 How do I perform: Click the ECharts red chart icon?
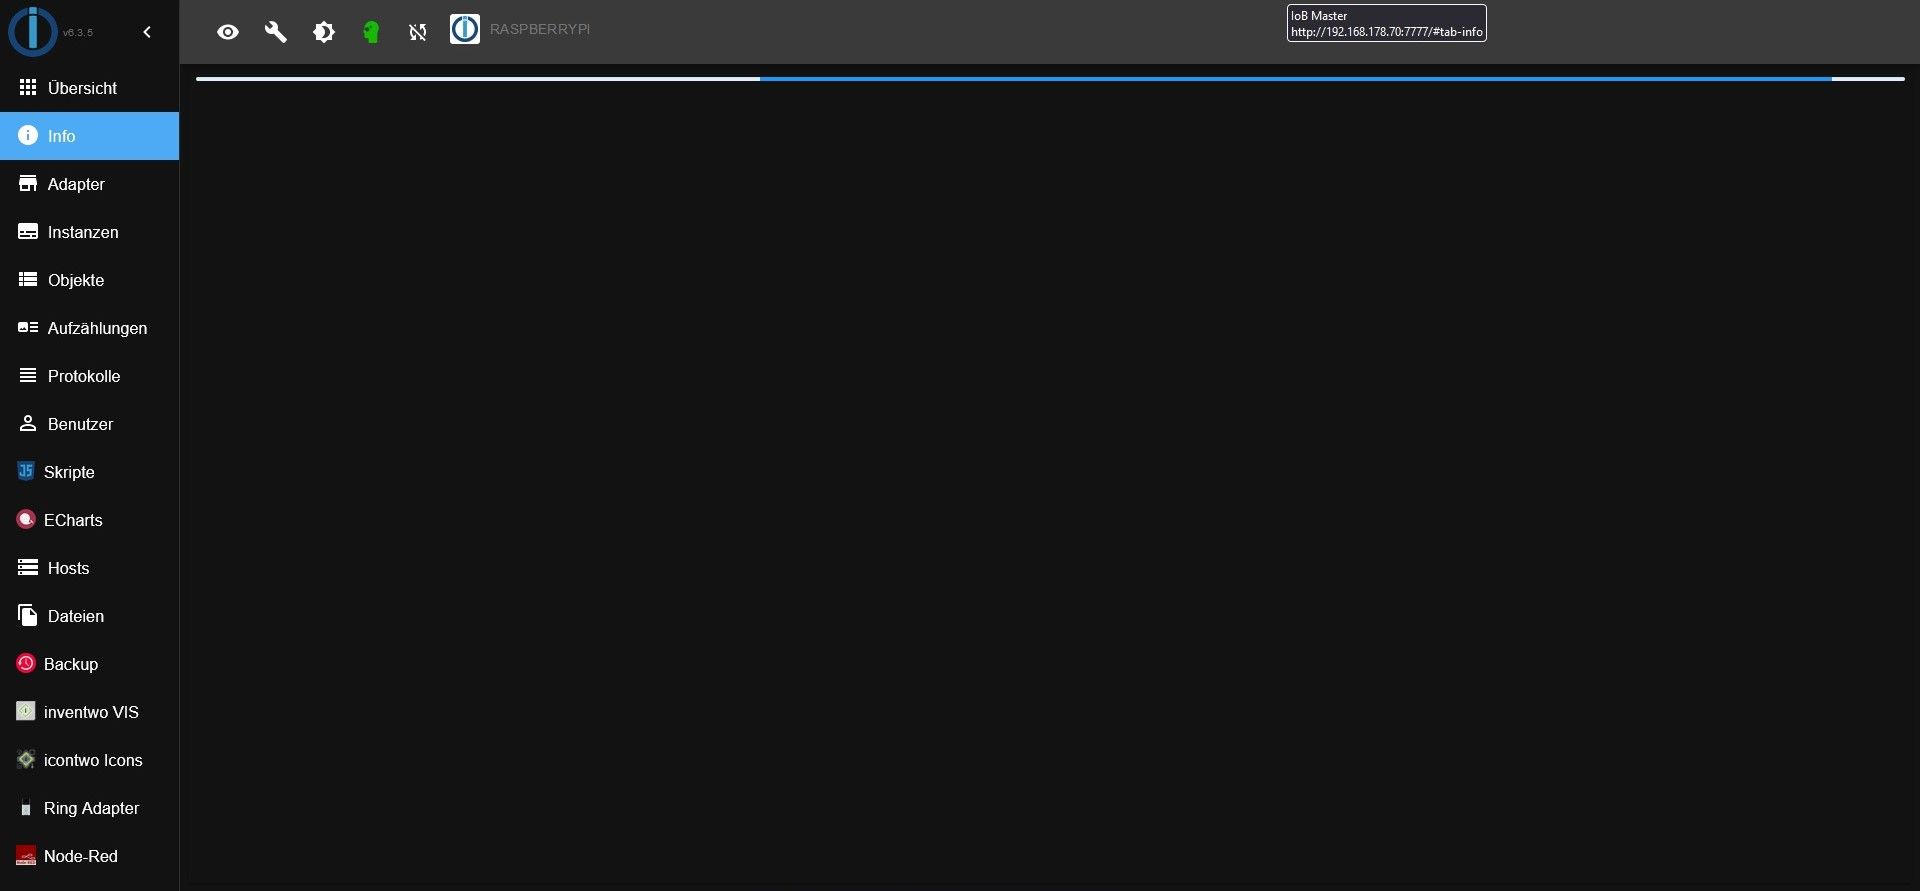click(26, 519)
